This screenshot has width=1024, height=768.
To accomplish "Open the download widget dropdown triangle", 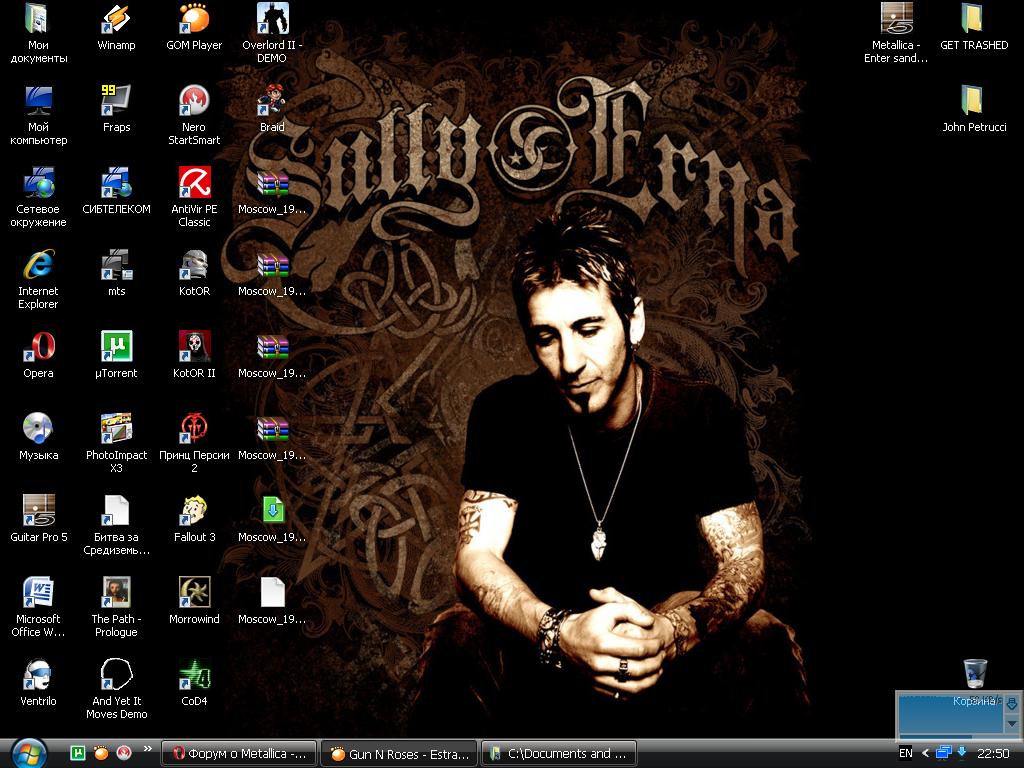I will pyautogui.click(x=1011, y=723).
